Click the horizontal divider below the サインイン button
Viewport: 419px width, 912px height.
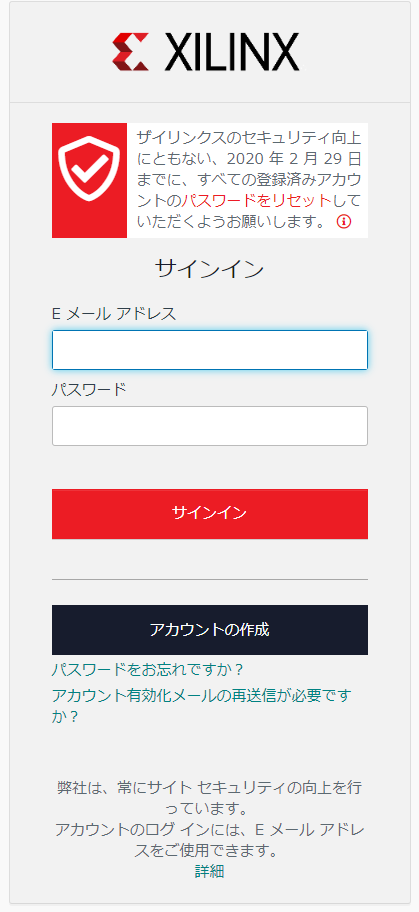(210, 579)
